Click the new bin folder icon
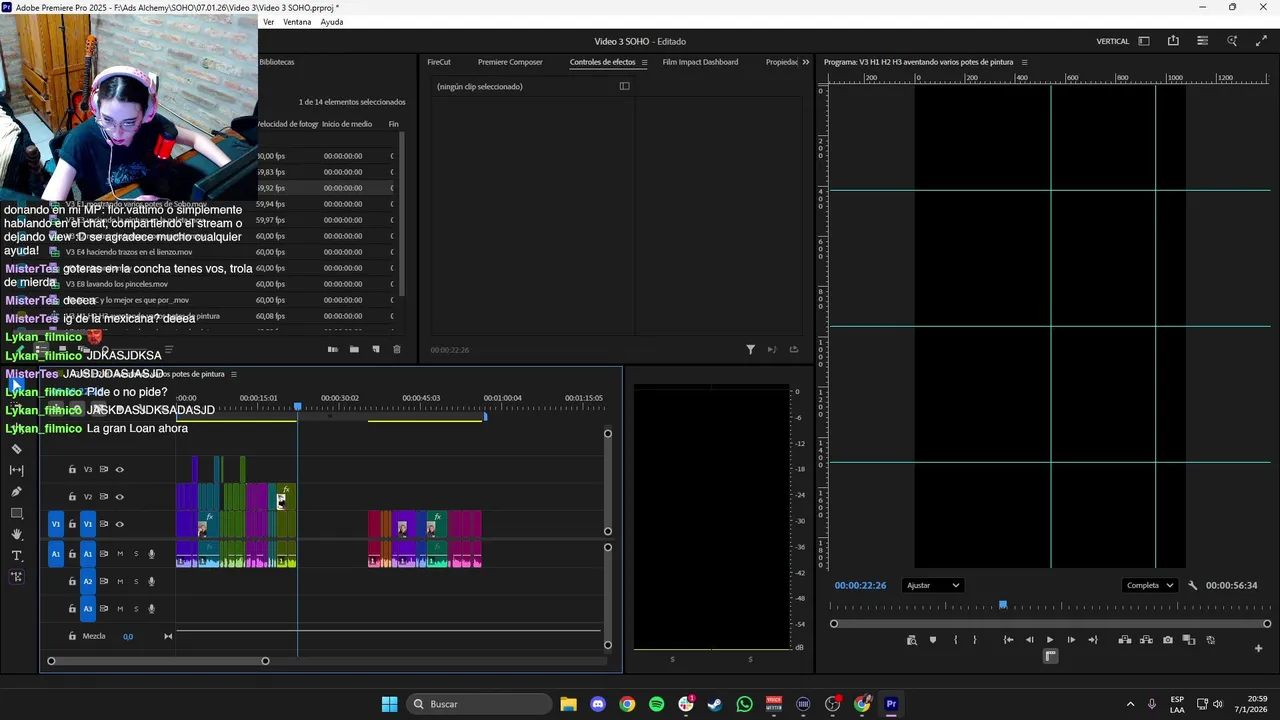Image resolution: width=1280 pixels, height=720 pixels. (x=354, y=349)
